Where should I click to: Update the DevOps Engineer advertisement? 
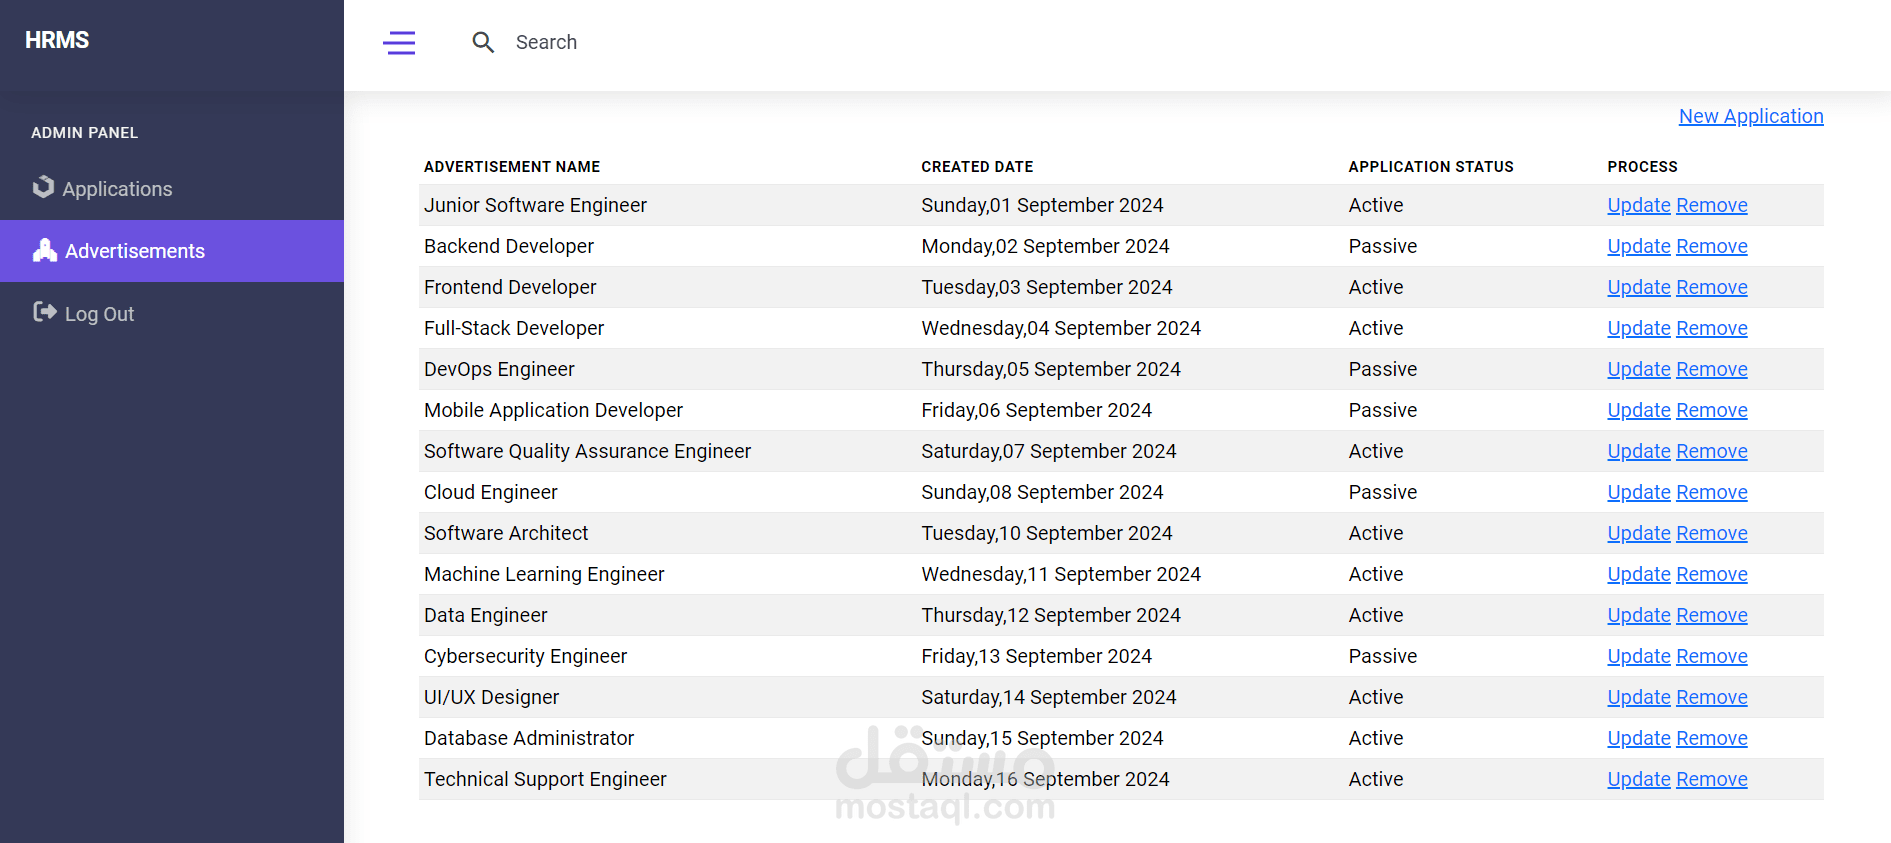1639,369
